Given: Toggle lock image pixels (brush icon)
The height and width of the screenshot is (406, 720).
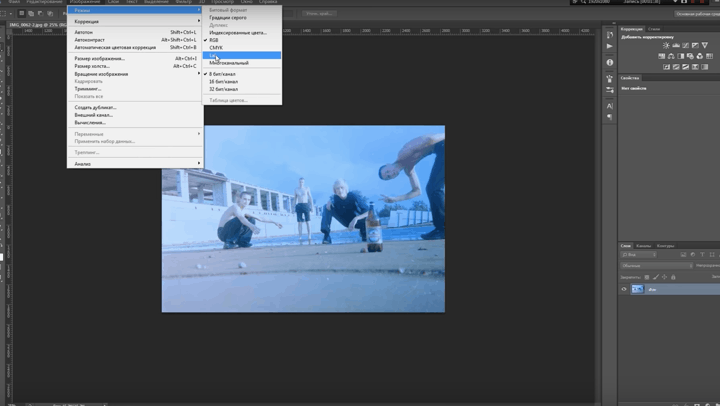Looking at the screenshot, I should pos(656,277).
